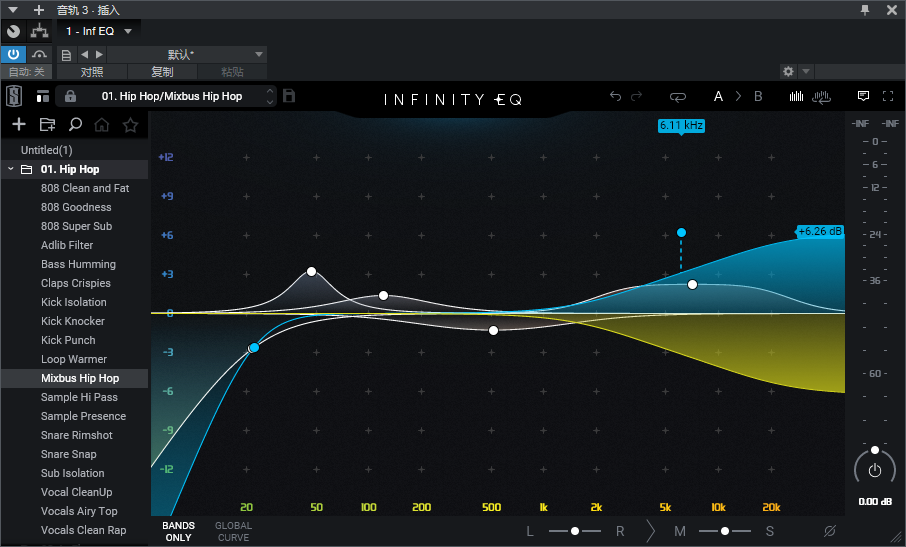Show favorite presets with star icon
This screenshot has width=906, height=547.
click(x=131, y=124)
